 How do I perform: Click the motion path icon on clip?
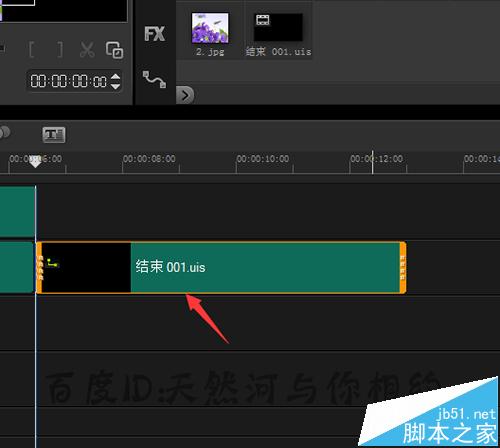click(x=52, y=263)
